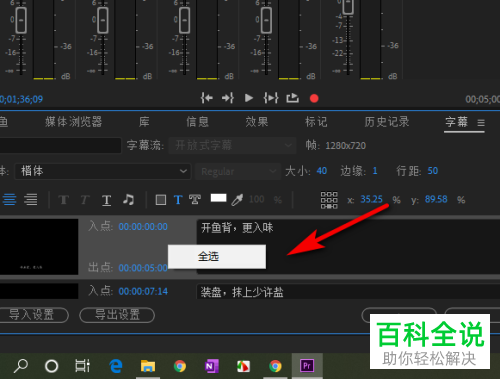Open the 字幕 panel menu (three lines icon)
This screenshot has height=379, width=500.
pos(481,123)
